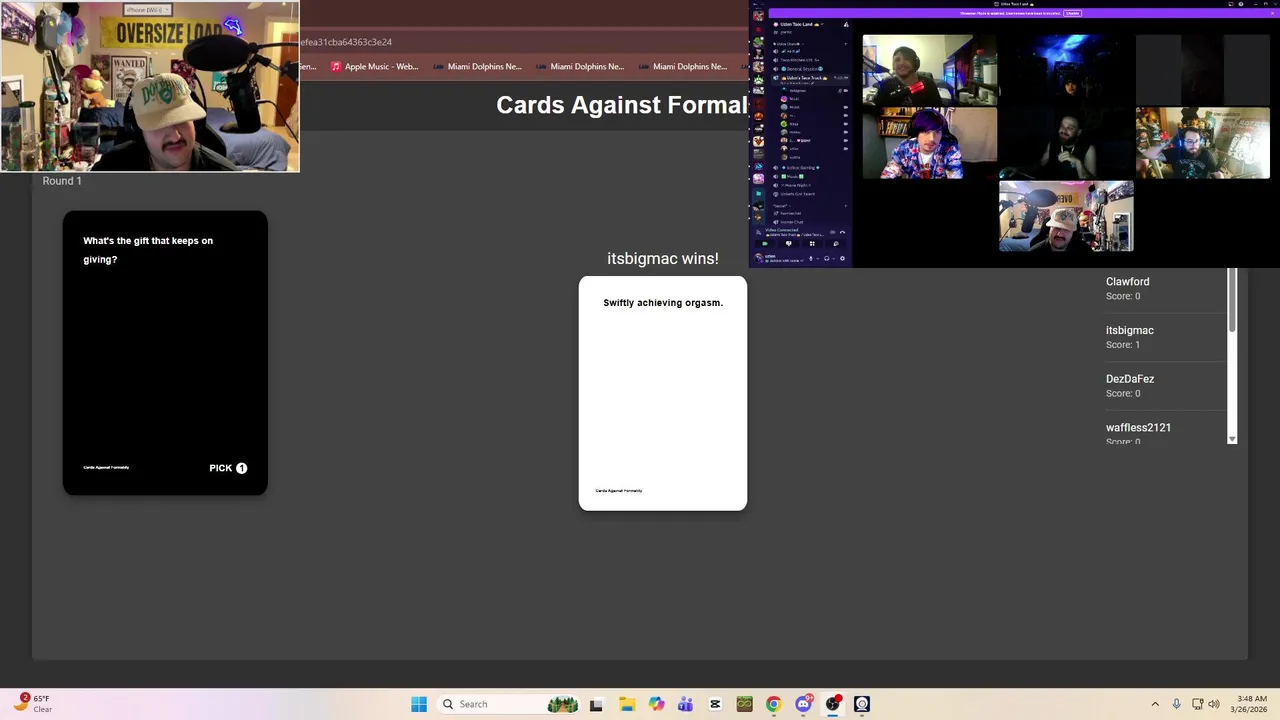Show hidden system tray icons chevron
The image size is (1280, 720).
point(1155,704)
